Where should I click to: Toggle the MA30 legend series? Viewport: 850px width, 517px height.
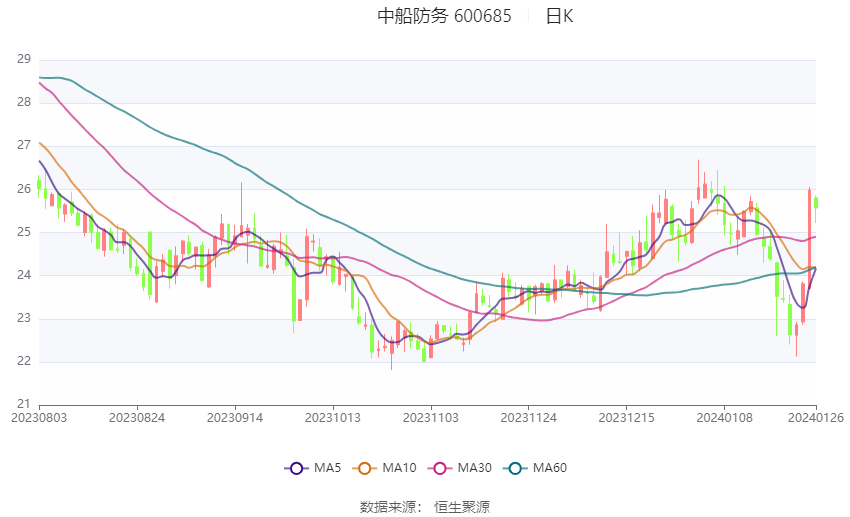pos(460,468)
